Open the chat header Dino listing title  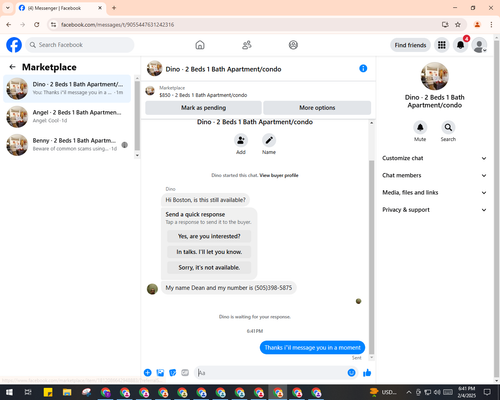(223, 69)
